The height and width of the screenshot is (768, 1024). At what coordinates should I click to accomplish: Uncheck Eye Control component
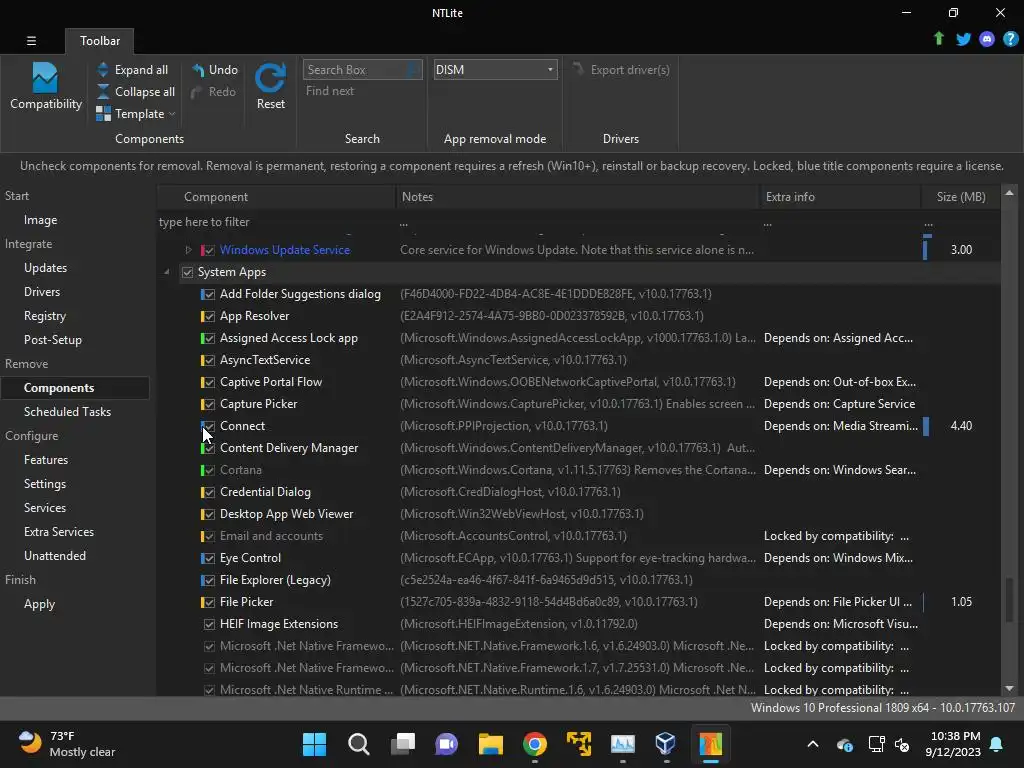[209, 558]
